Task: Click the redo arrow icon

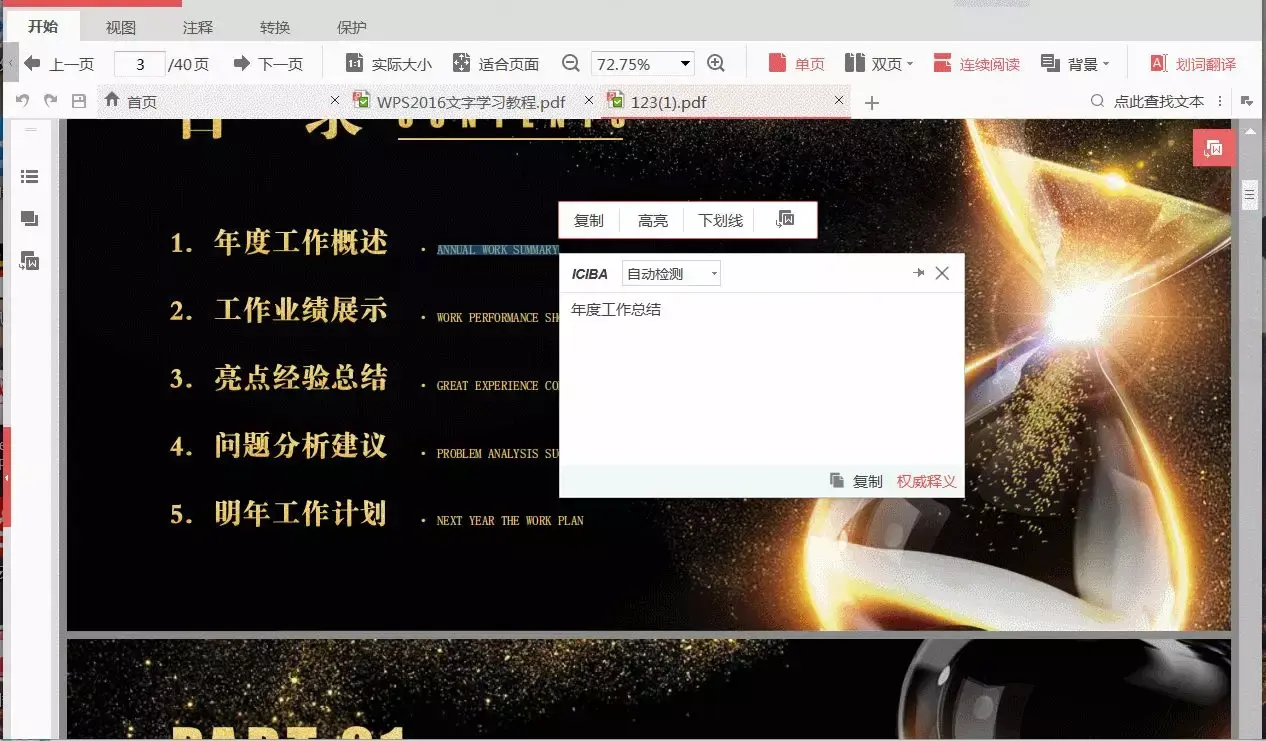Action: tap(50, 101)
